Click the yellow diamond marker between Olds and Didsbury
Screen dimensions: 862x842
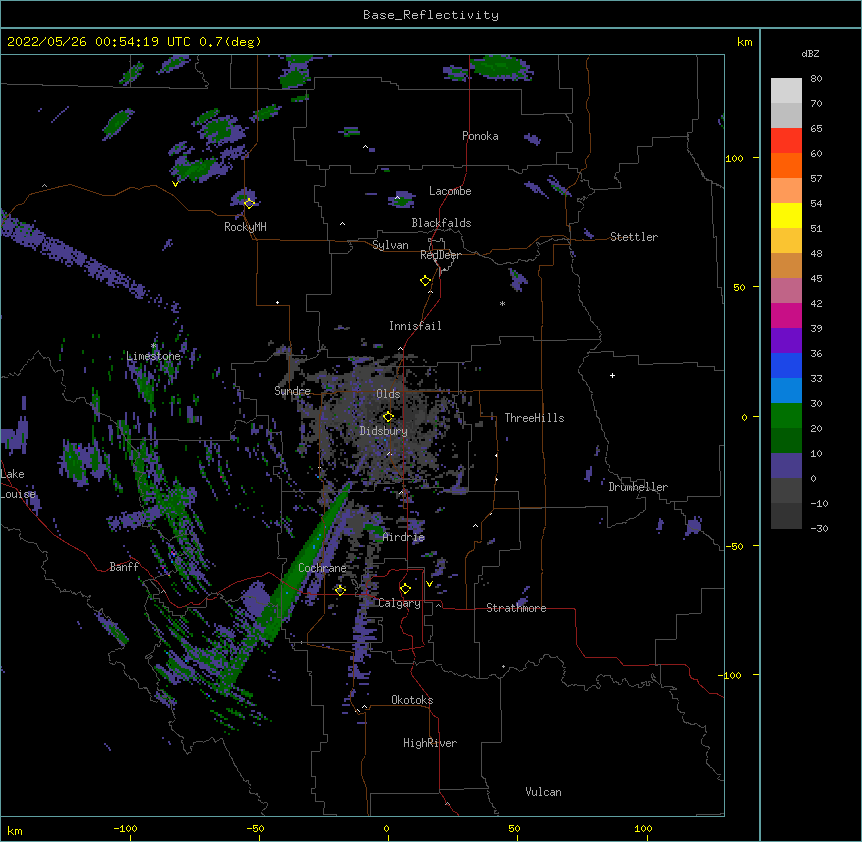[x=388, y=416]
